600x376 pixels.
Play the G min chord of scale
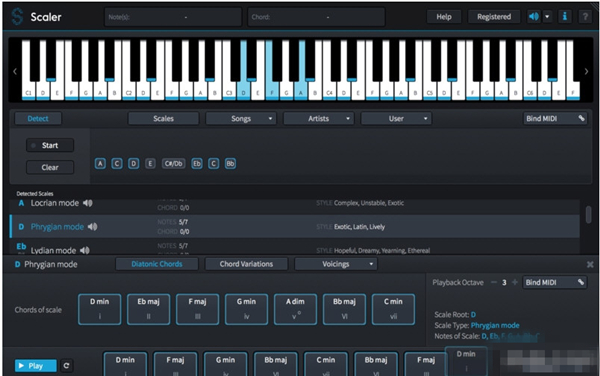pos(246,309)
